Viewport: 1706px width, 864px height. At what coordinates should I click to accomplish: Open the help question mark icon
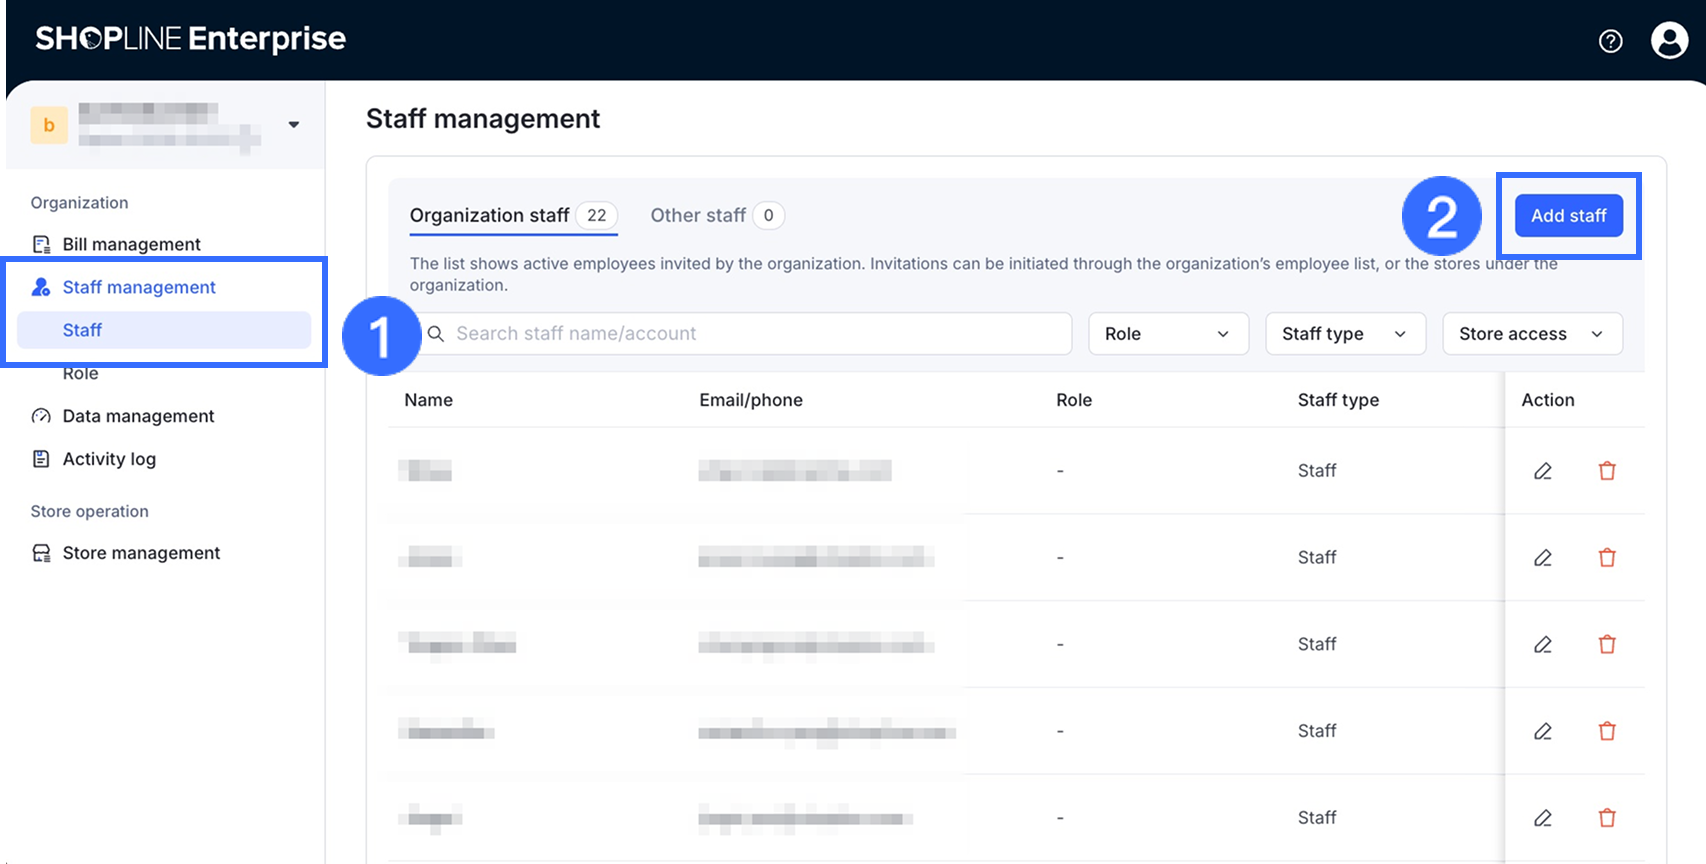(x=1610, y=41)
